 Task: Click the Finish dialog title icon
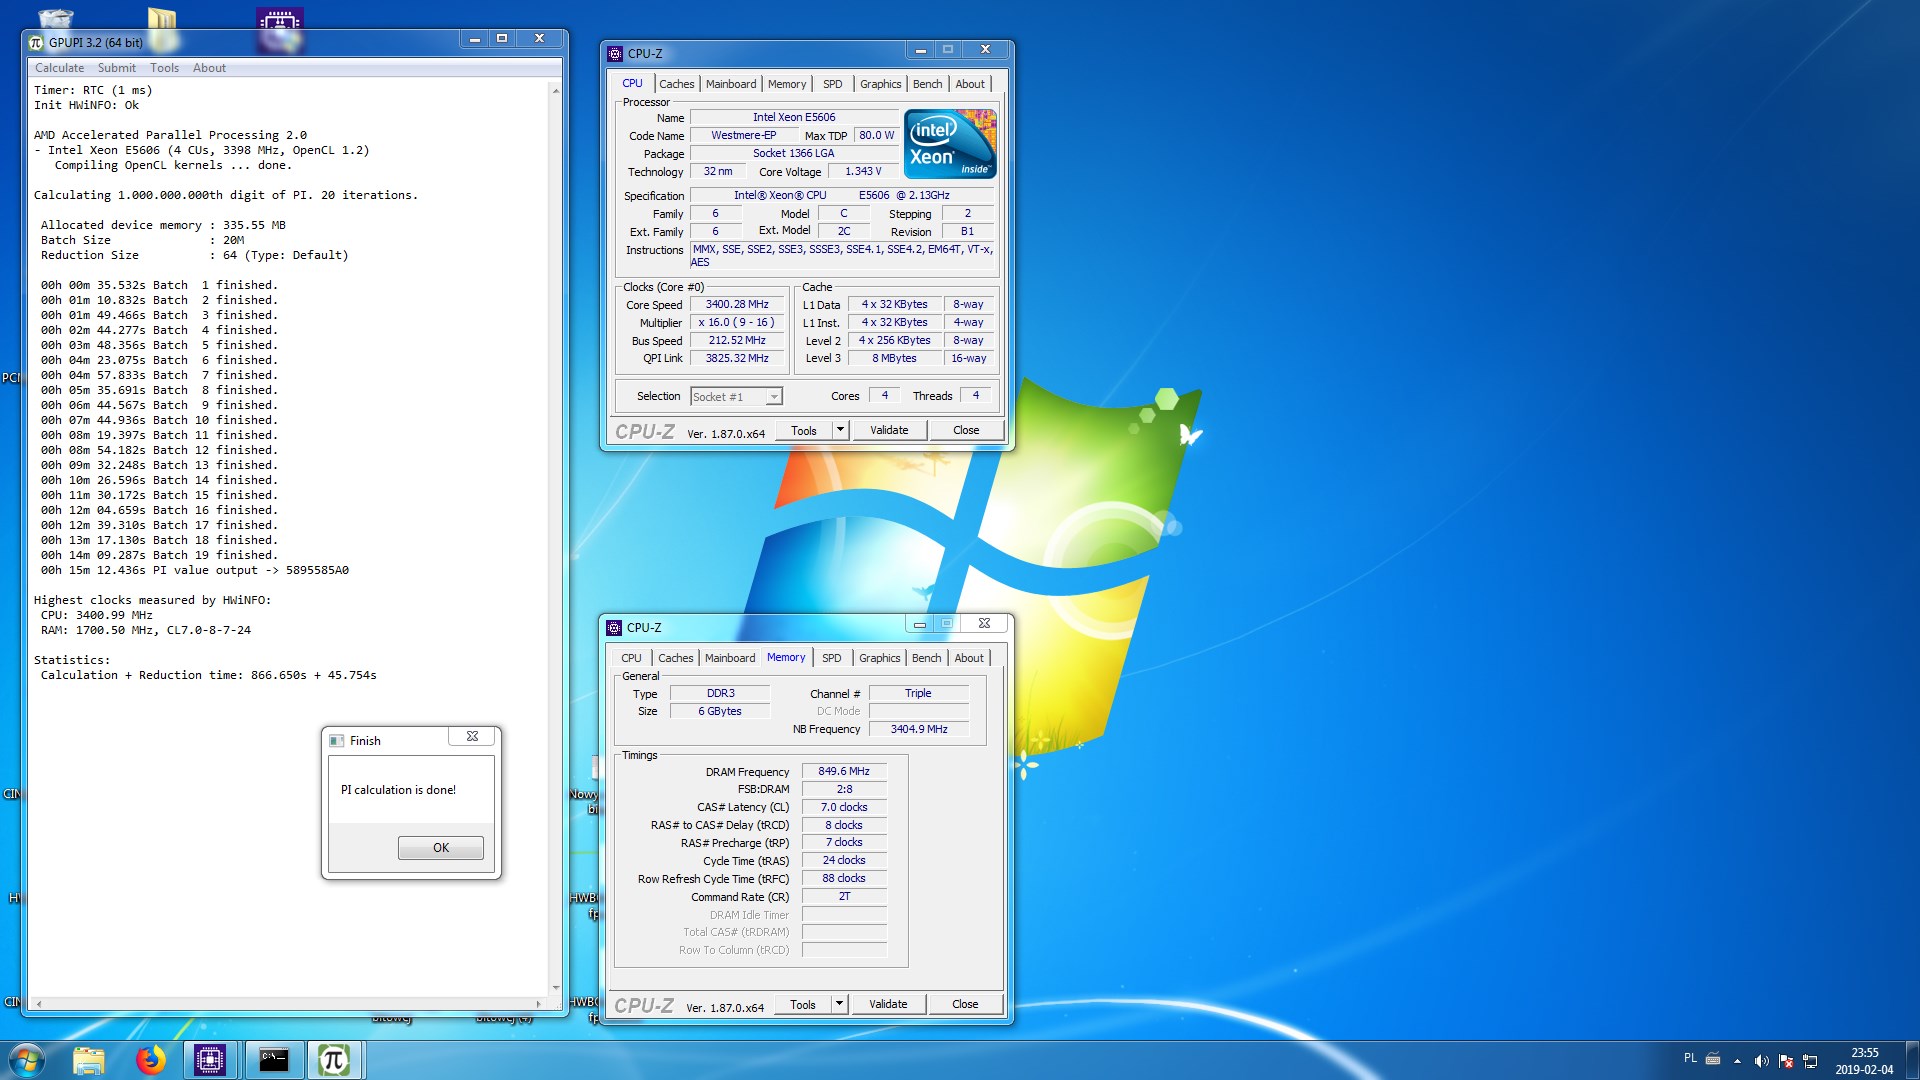(x=337, y=741)
